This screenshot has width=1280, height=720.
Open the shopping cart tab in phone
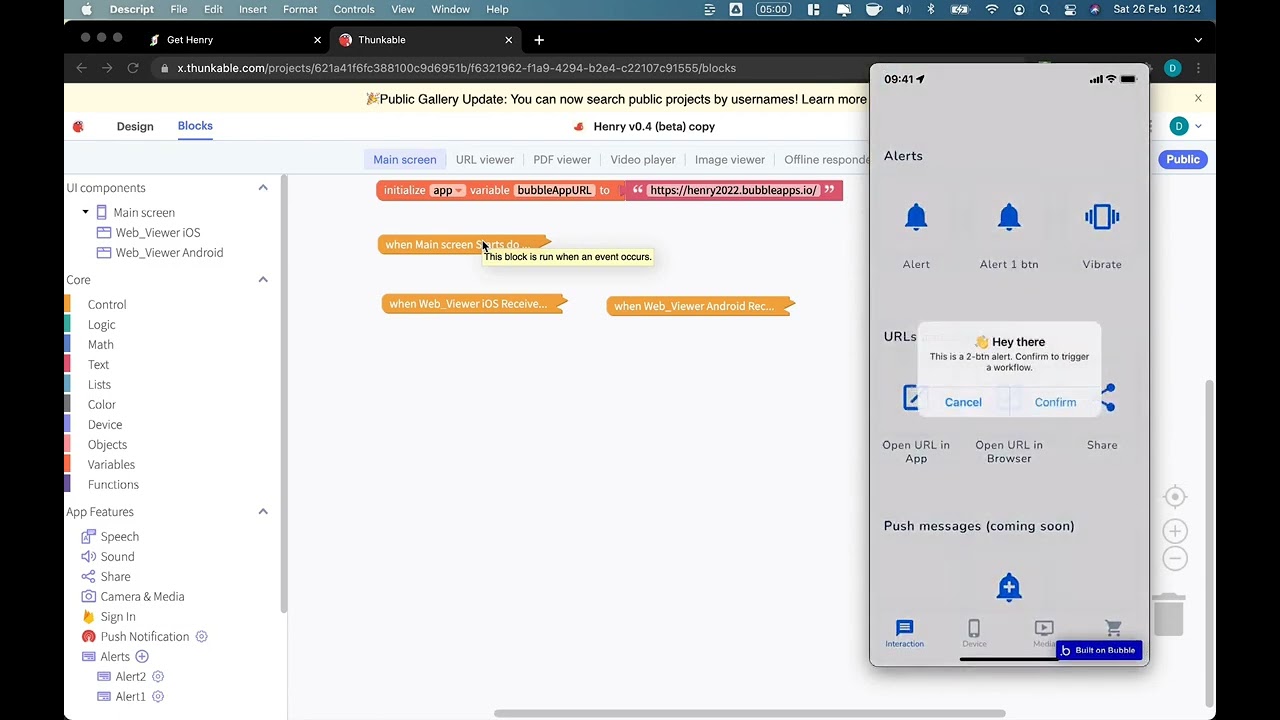click(x=1113, y=628)
